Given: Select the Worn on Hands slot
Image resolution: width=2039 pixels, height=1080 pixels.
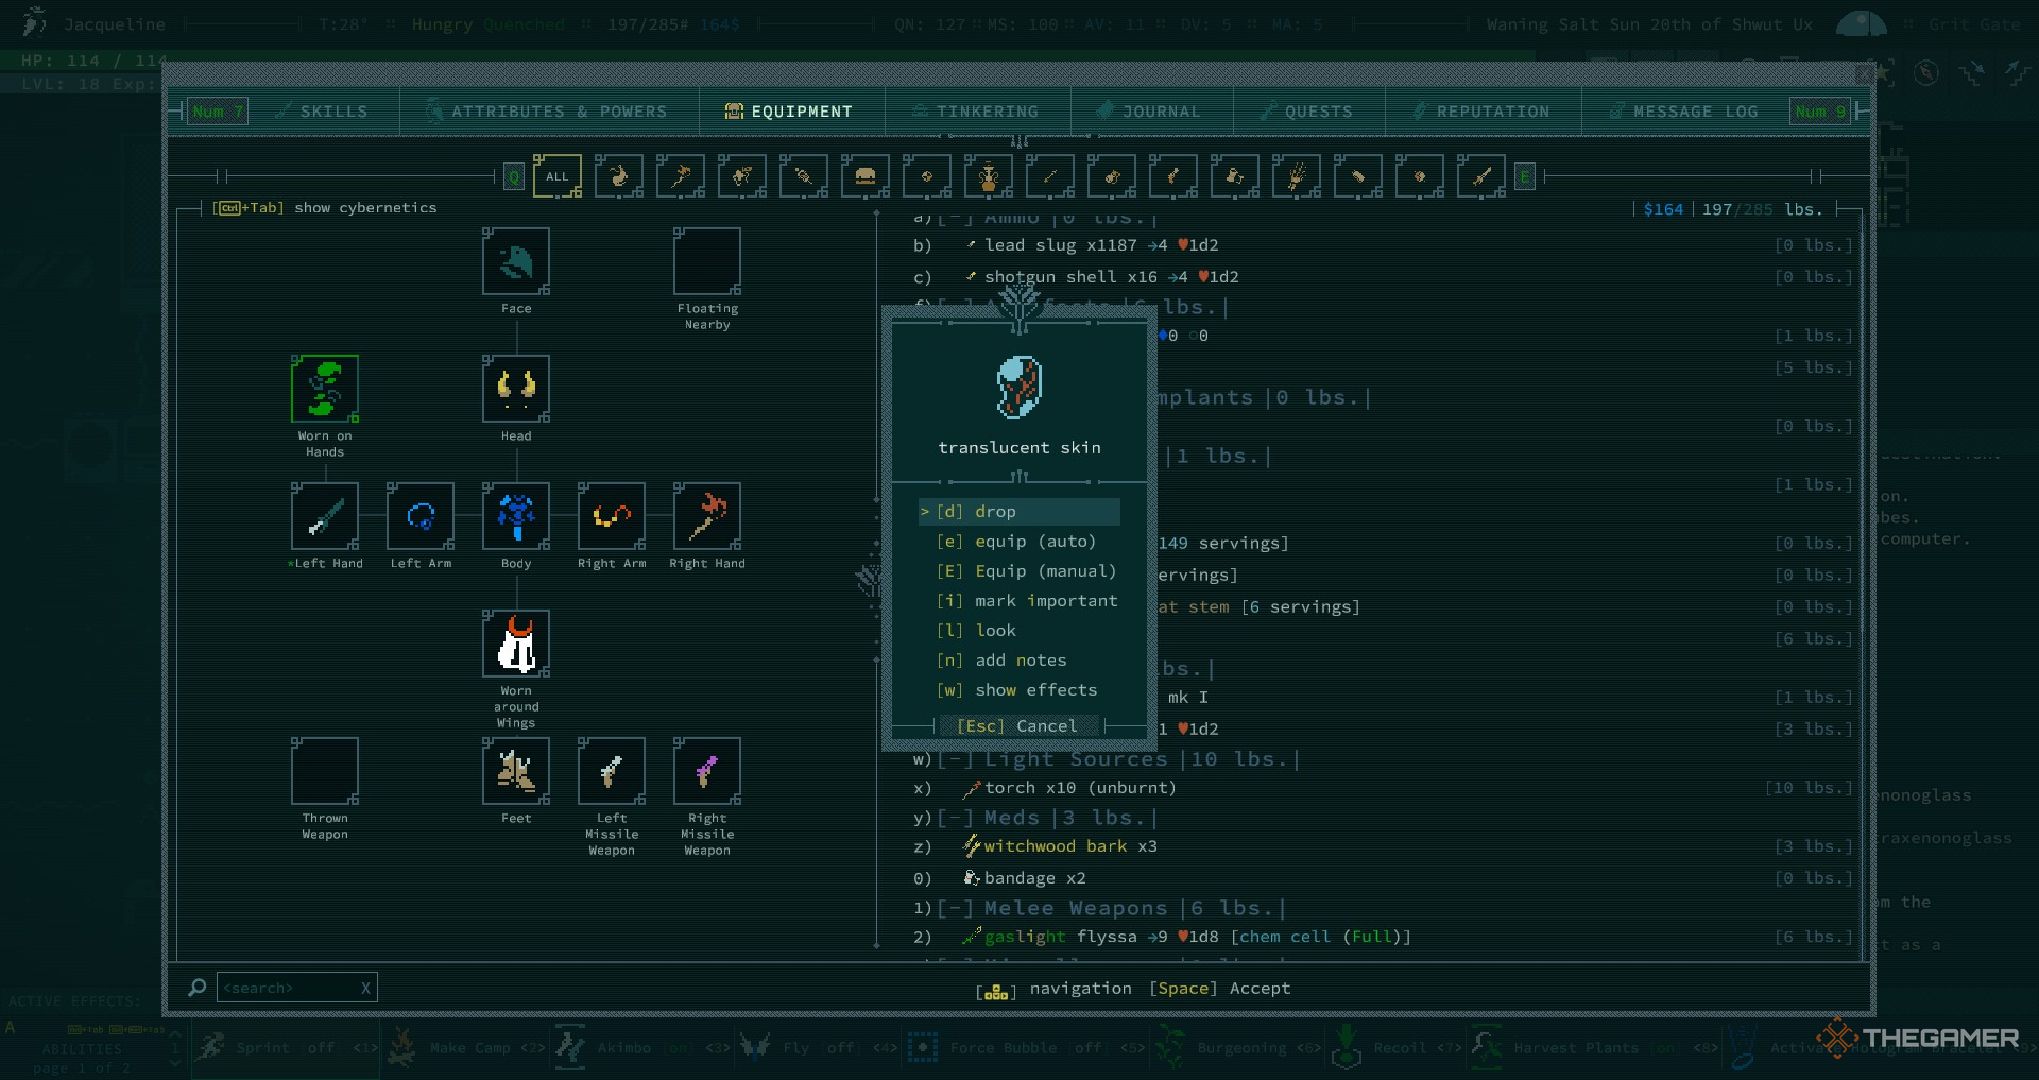Looking at the screenshot, I should [325, 389].
